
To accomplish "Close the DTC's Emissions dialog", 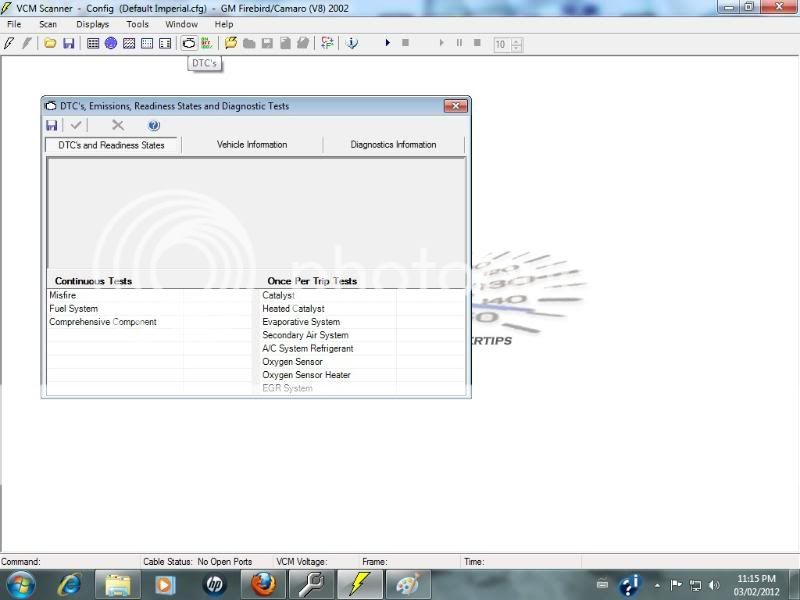I will pyautogui.click(x=456, y=106).
